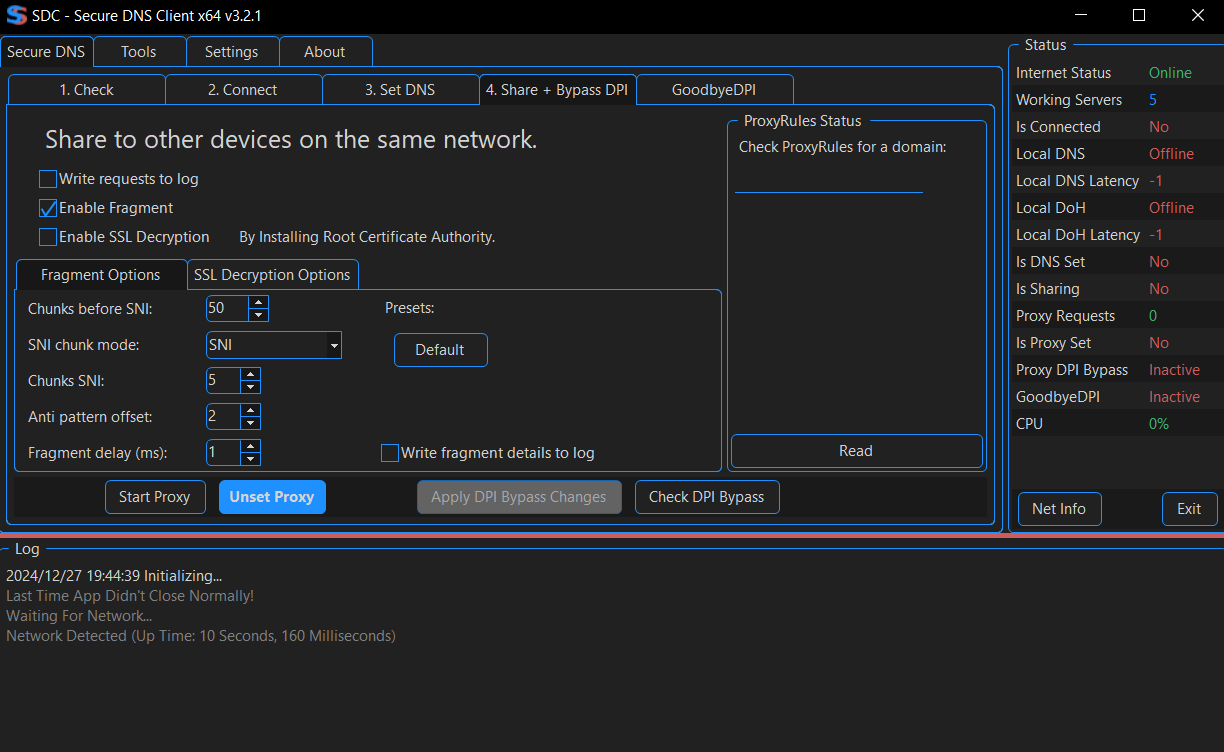Uncheck Enable Fragment checkbox
The width and height of the screenshot is (1224, 752).
tap(48, 209)
